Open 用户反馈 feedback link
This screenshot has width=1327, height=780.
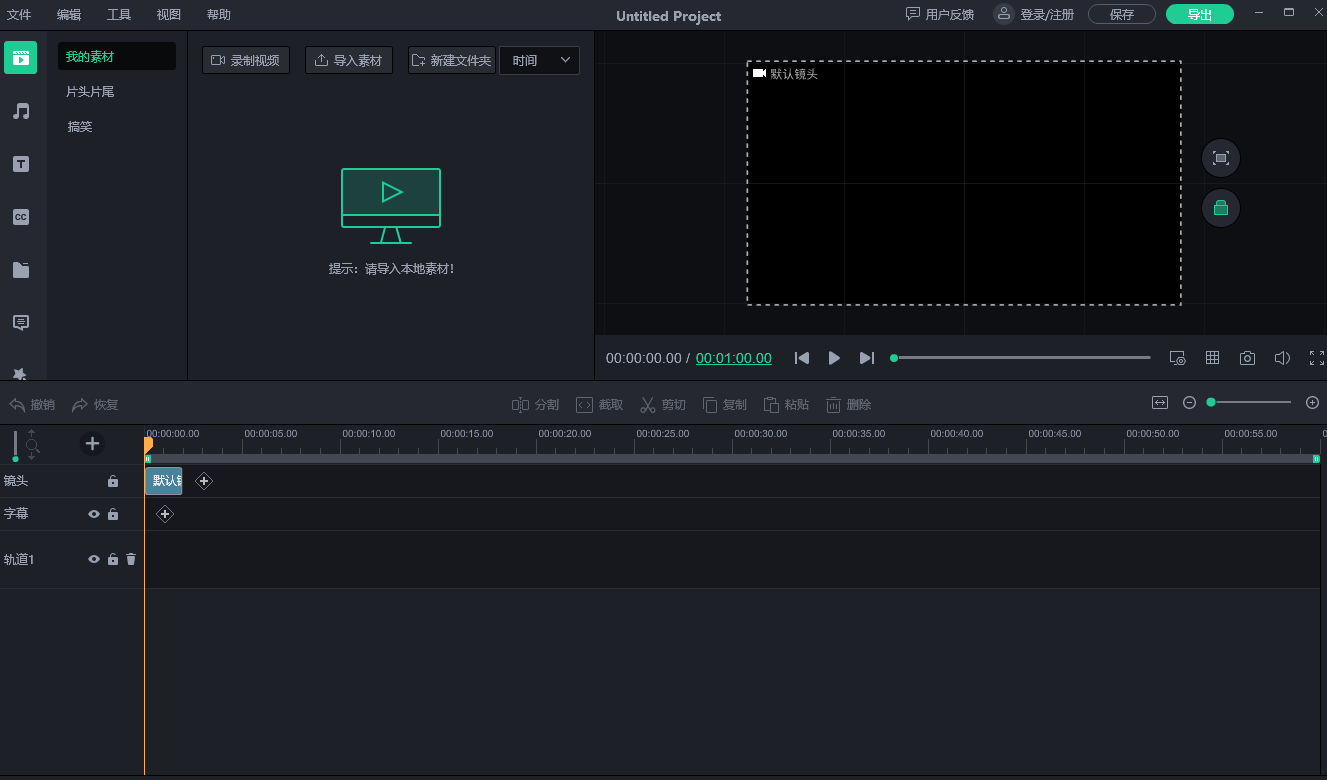pos(940,14)
